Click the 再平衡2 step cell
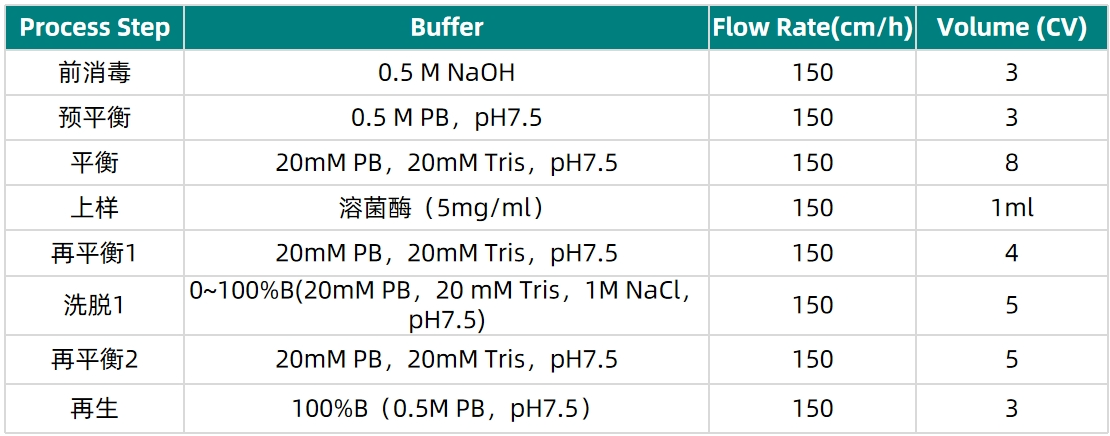The width and height of the screenshot is (1110, 436). click(x=95, y=358)
